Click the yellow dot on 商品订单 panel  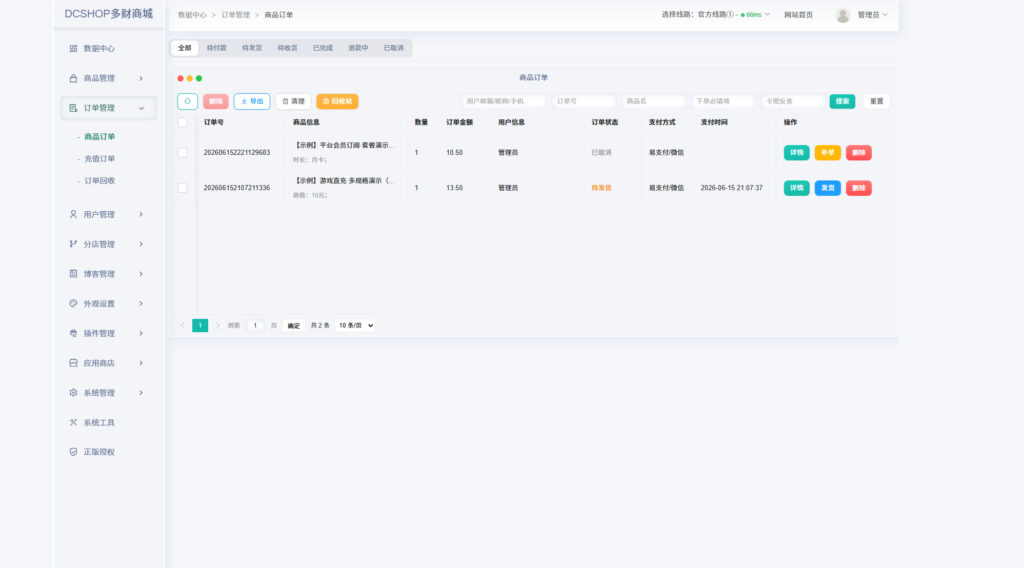(x=189, y=78)
